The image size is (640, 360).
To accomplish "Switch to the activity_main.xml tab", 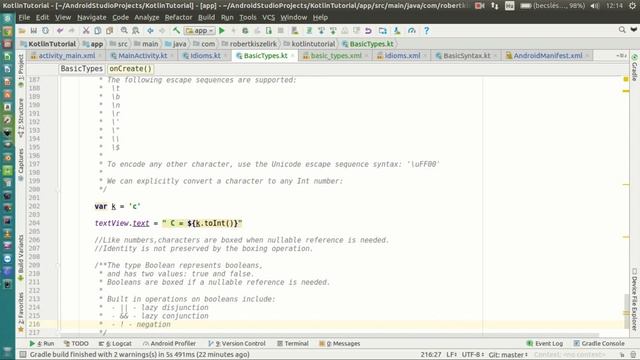I will pos(67,56).
